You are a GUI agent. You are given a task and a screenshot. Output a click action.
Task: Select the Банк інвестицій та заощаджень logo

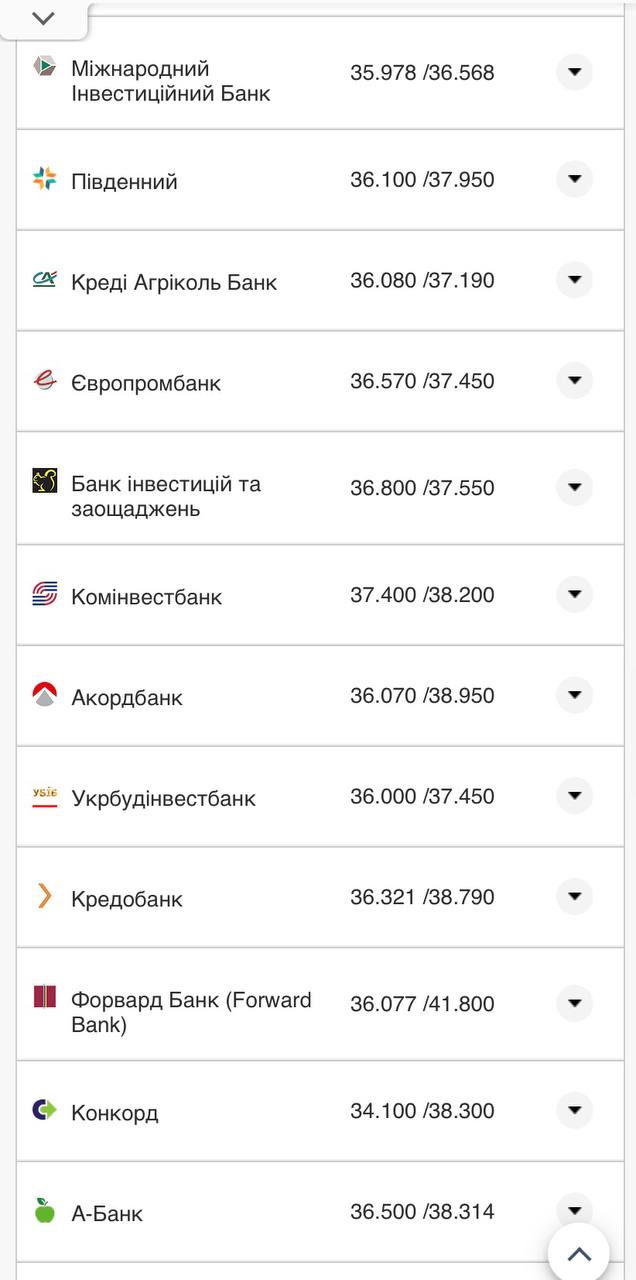pos(44,482)
